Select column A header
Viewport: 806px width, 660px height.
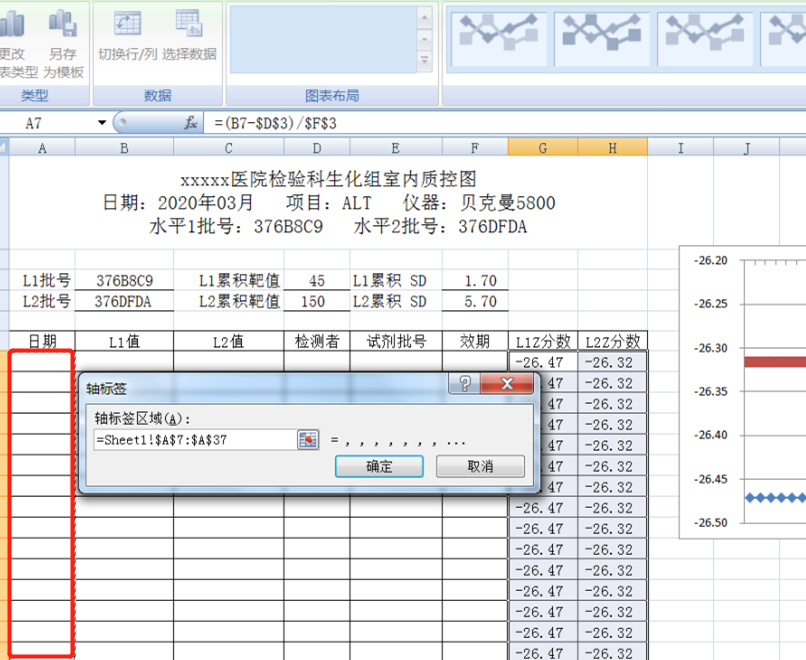tap(41, 146)
